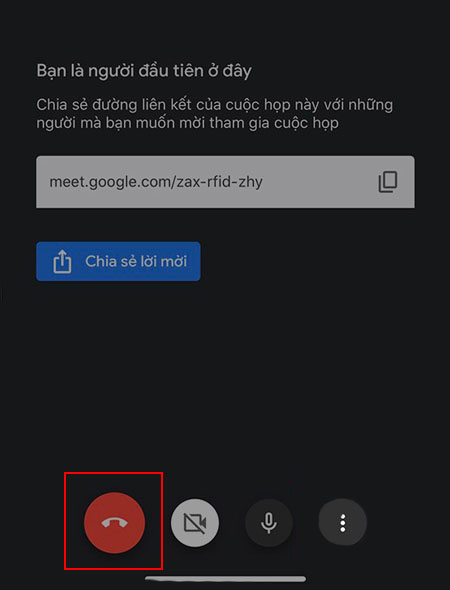The width and height of the screenshot is (450, 590).
Task: Turn the camera back on
Action: pyautogui.click(x=195, y=523)
